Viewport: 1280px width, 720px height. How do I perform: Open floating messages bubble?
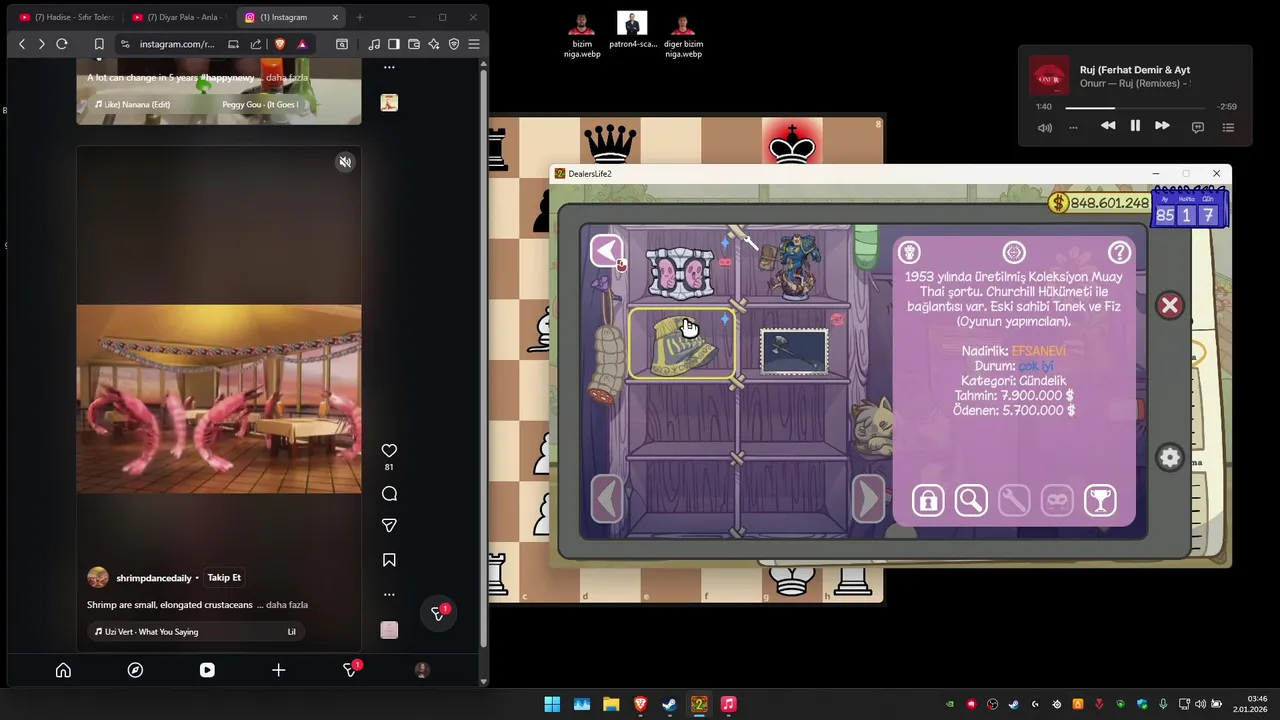438,613
